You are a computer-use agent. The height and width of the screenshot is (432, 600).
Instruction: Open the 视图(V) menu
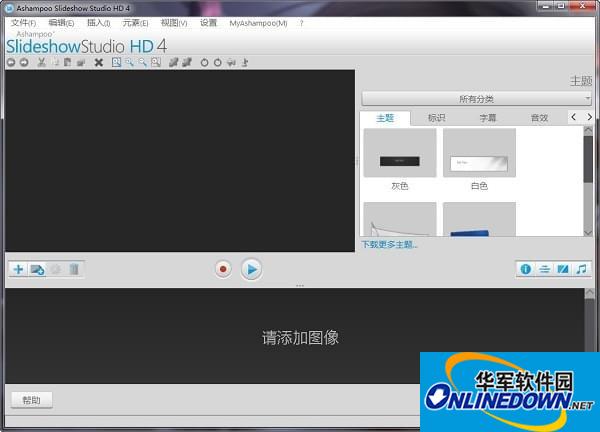pos(174,23)
